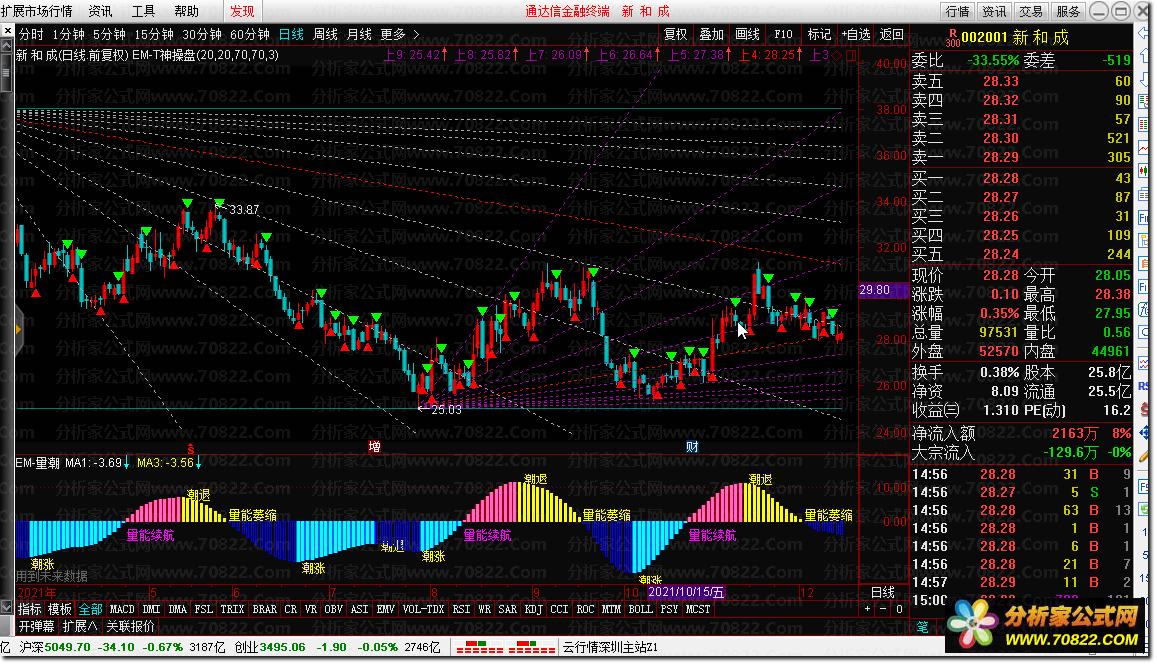Screen dimensions: 1157x664
Task: Click the 2021/10/15/五 date marker
Action: [686, 592]
